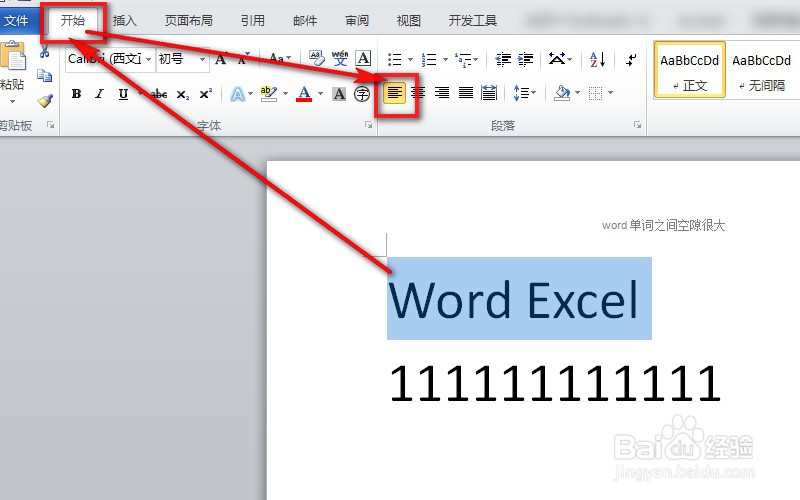The height and width of the screenshot is (500, 800).
Task: Expand the Paste options arrow
Action: (12, 102)
